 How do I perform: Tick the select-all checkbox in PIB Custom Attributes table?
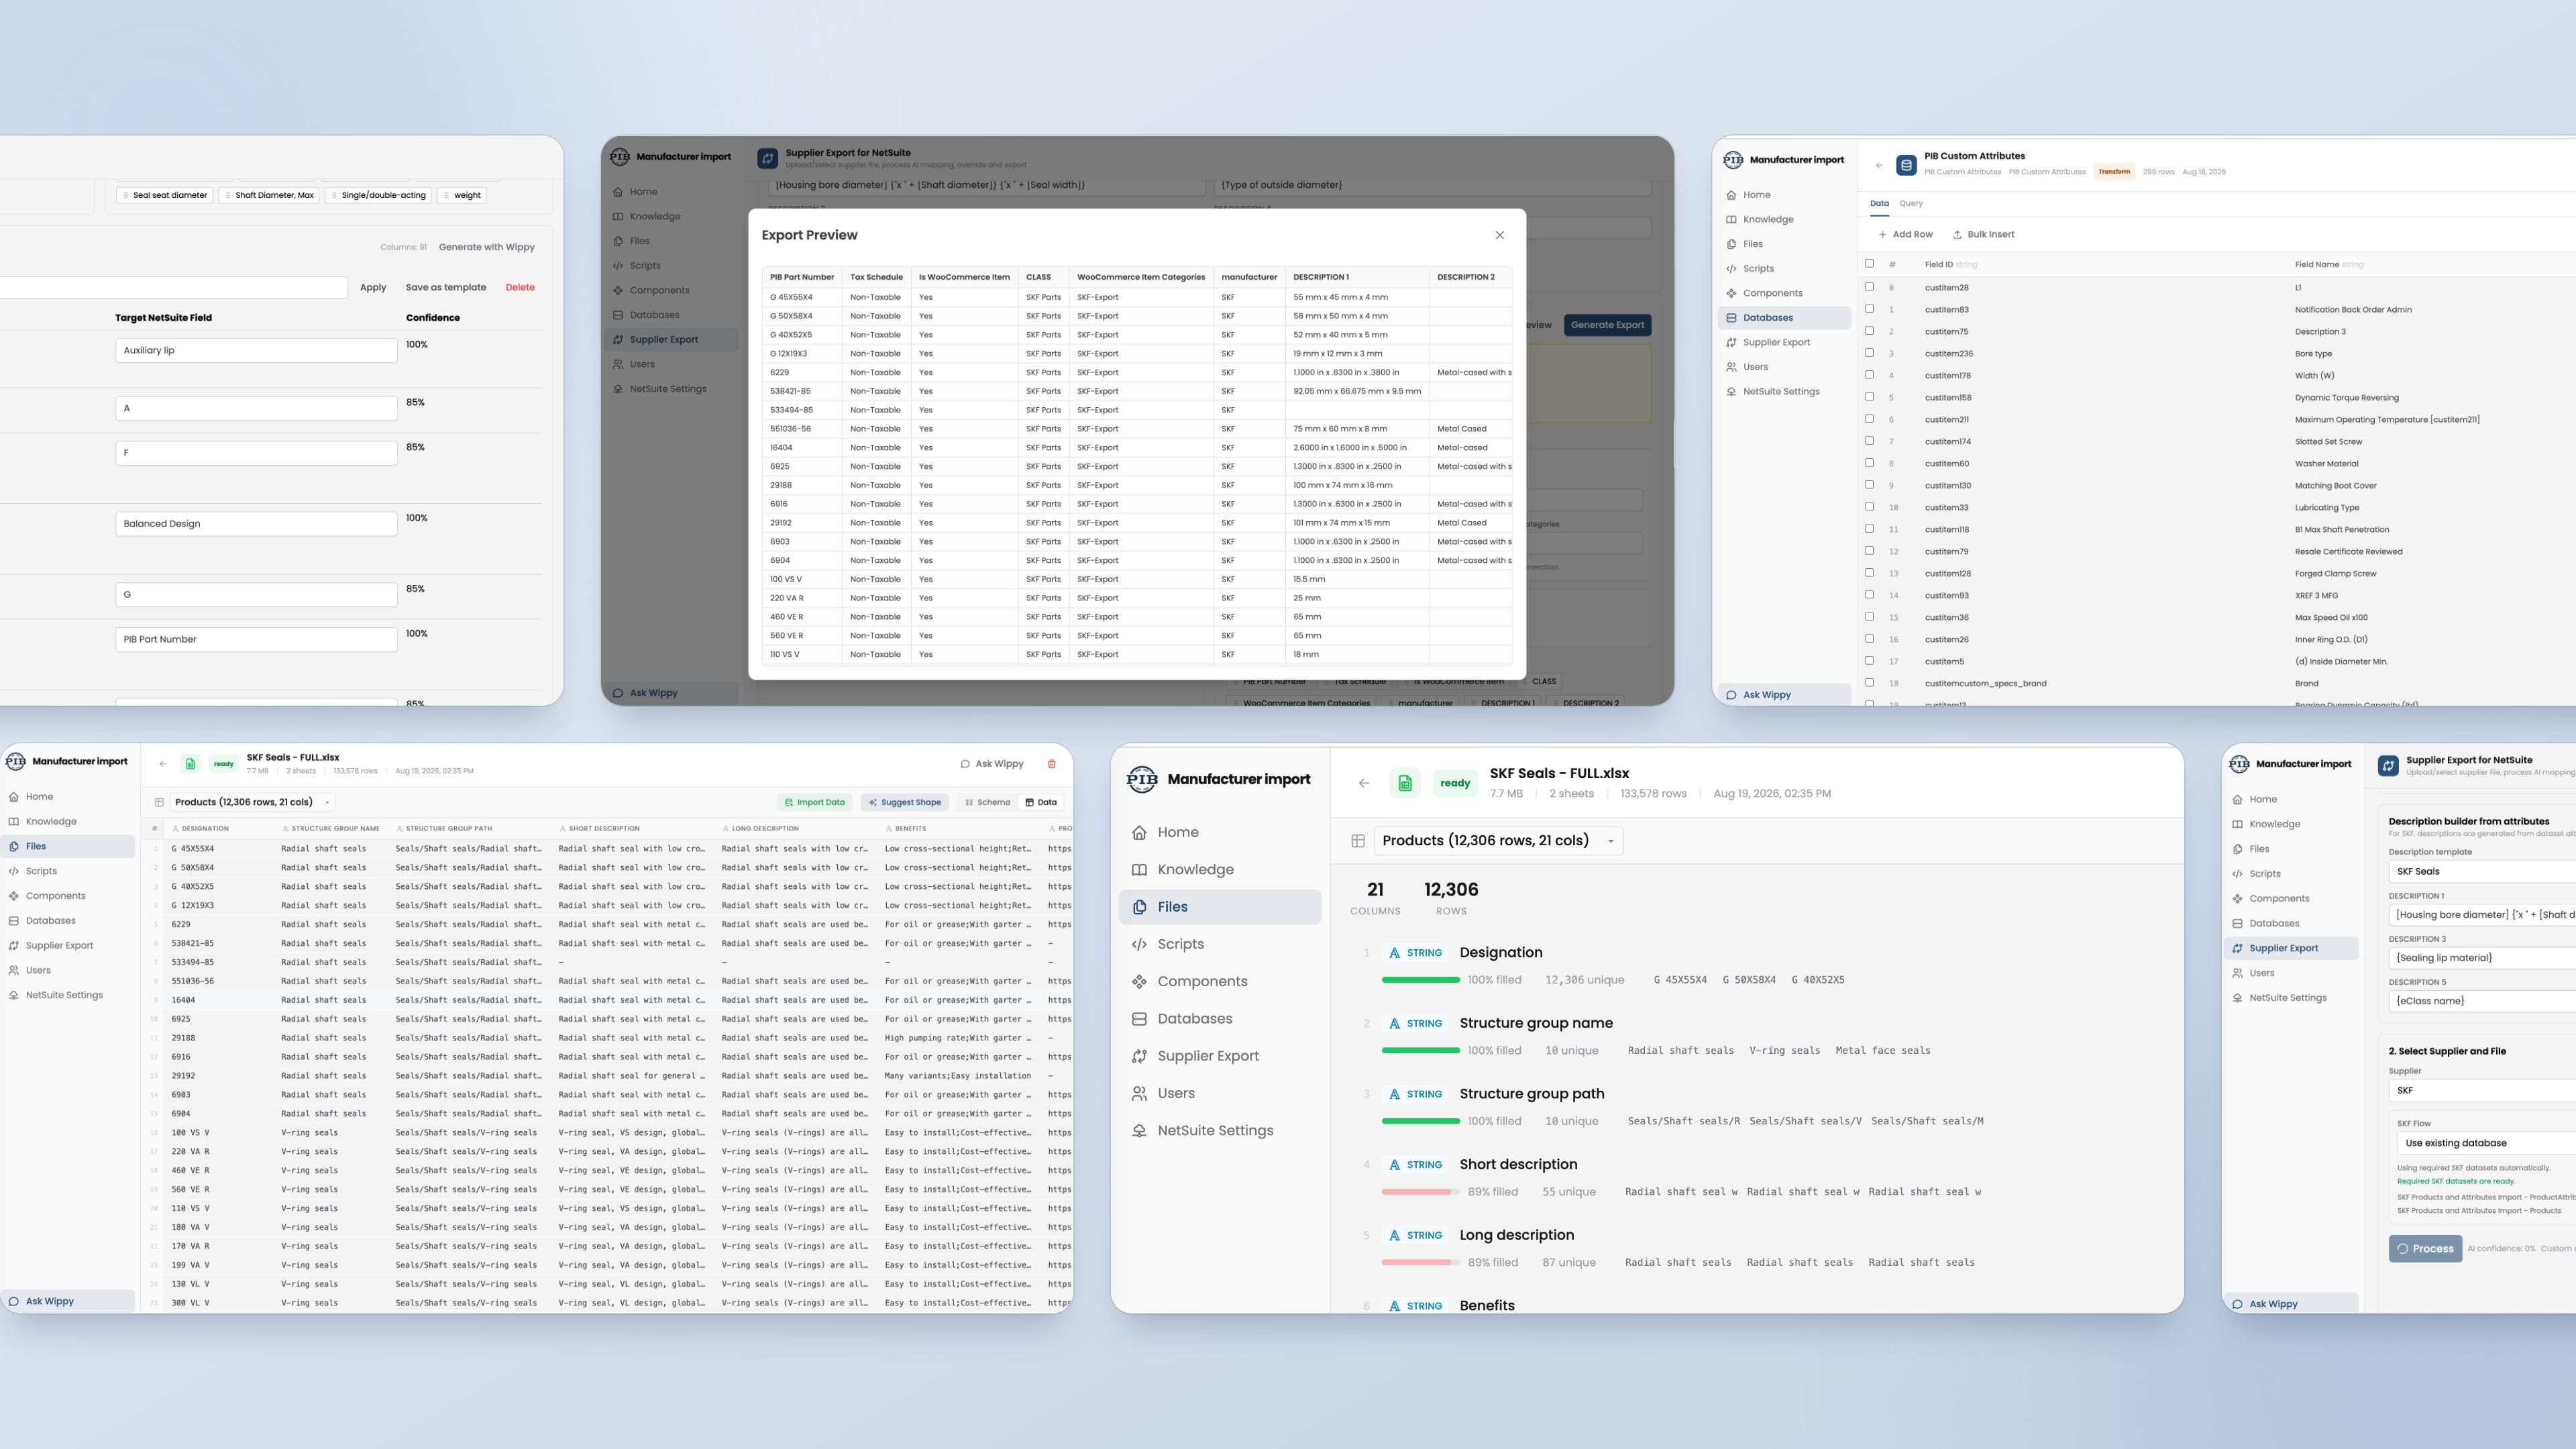coord(1869,264)
